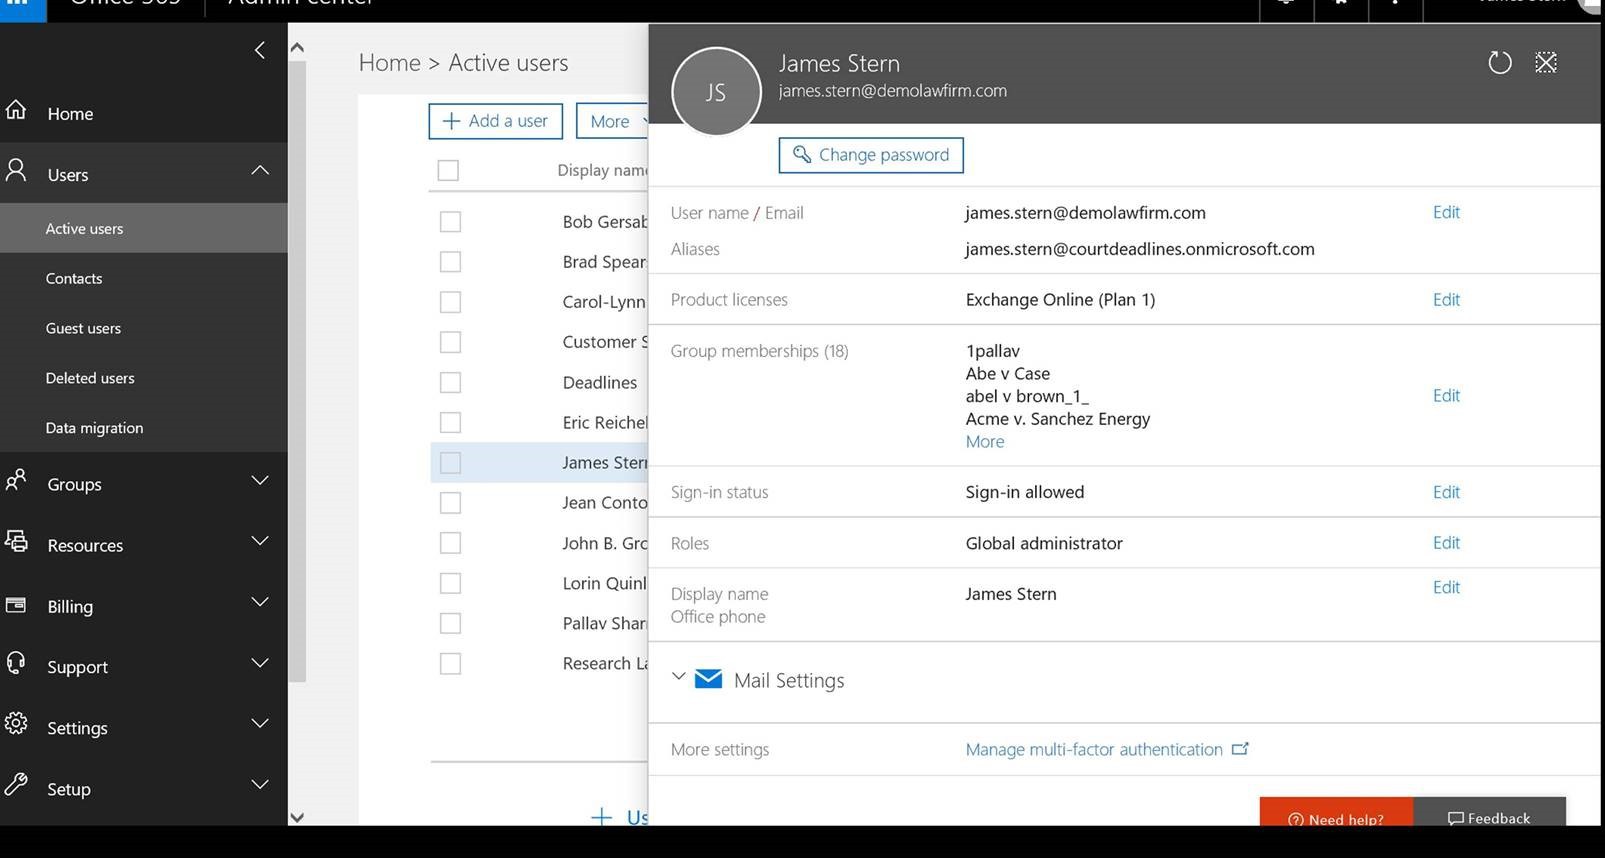Viewport: 1605px width, 858px height.
Task: Click the Resources icon in sidebar
Action: [x=16, y=542]
